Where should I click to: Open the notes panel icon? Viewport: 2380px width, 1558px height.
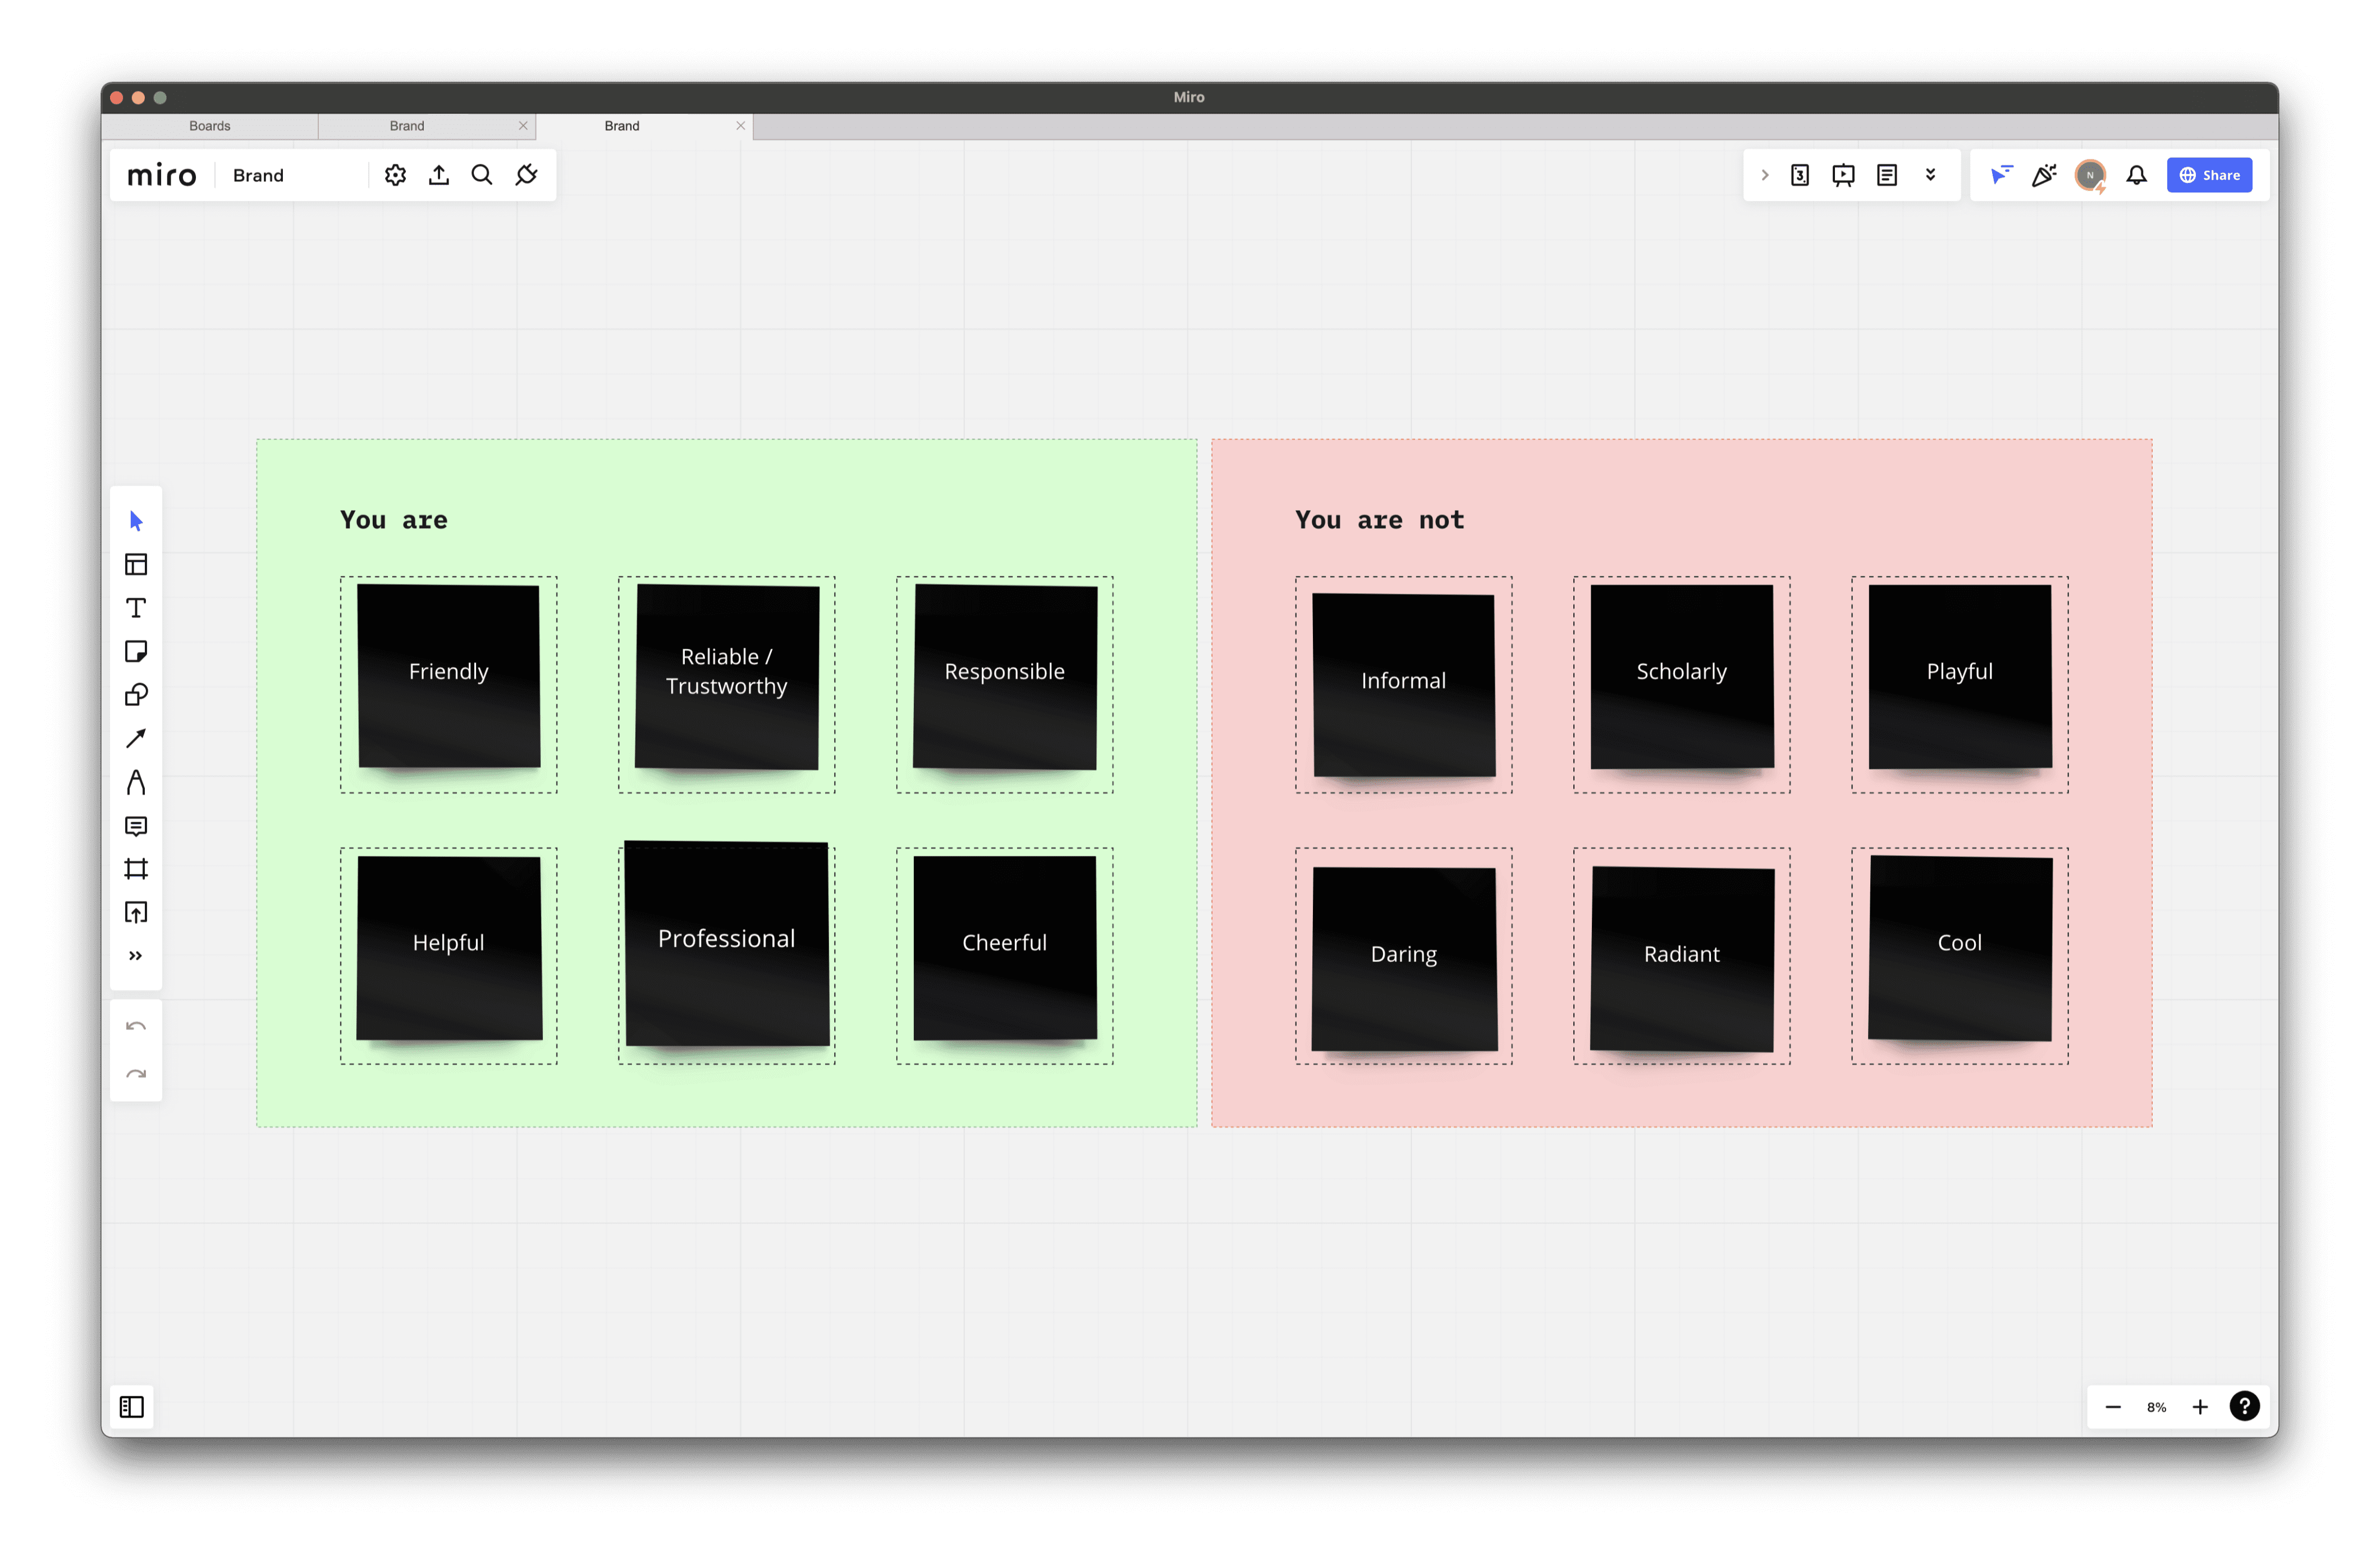click(1887, 175)
